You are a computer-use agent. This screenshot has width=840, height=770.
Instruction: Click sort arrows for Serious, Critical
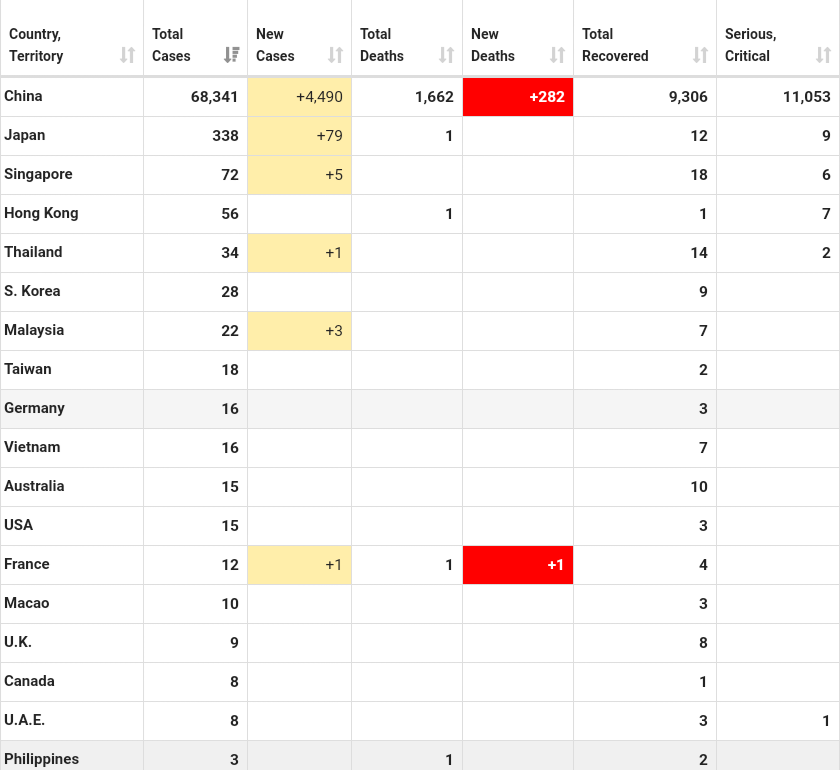click(823, 55)
